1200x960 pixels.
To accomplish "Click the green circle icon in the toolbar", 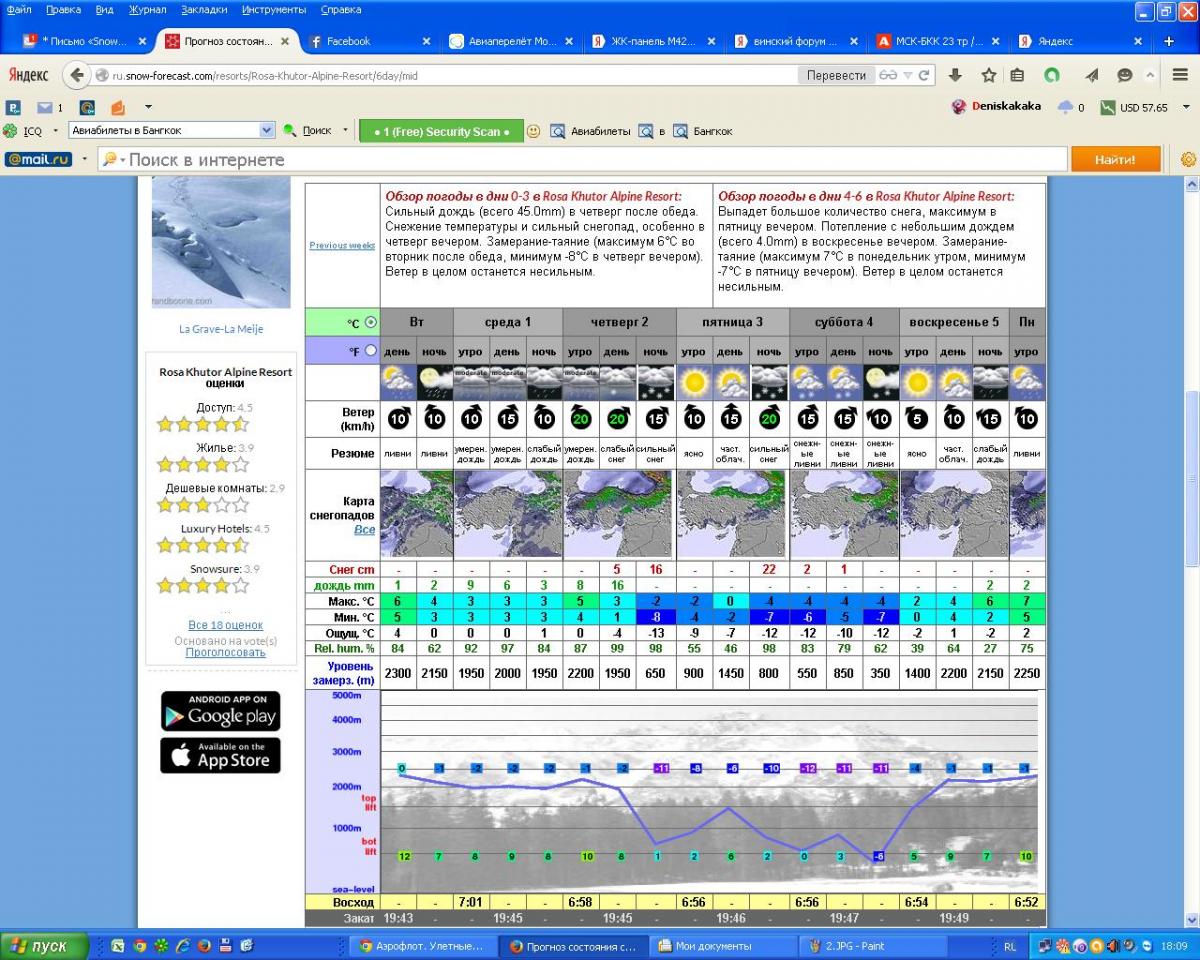I will tap(1052, 75).
